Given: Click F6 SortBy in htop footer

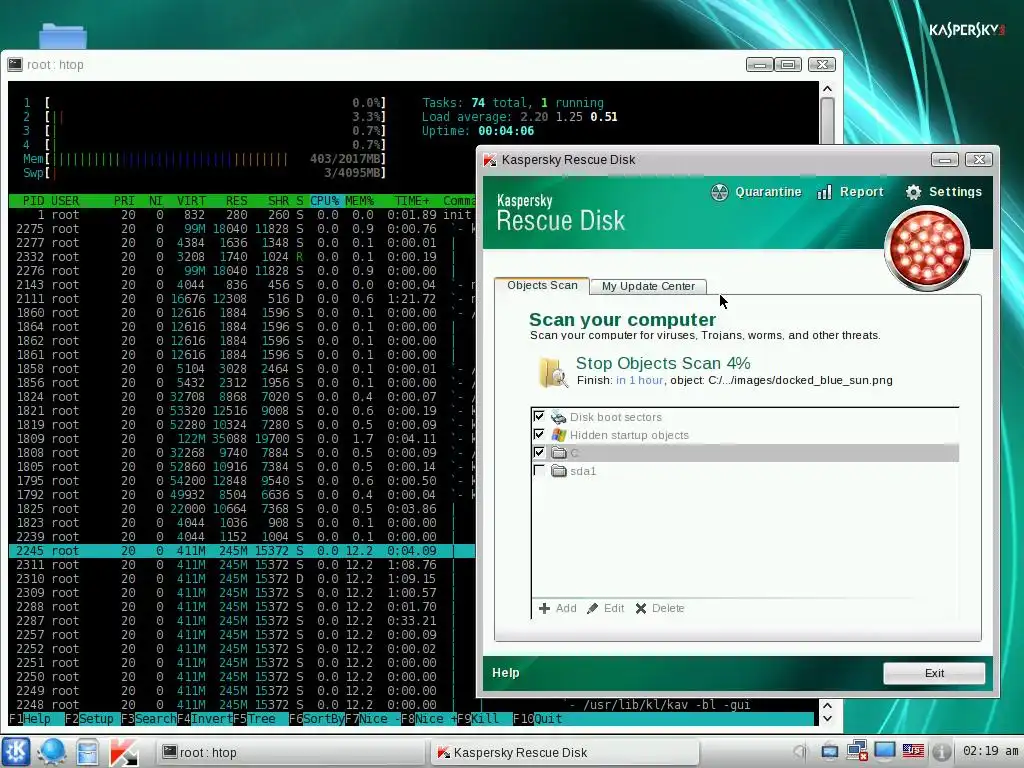Looking at the screenshot, I should click(317, 718).
